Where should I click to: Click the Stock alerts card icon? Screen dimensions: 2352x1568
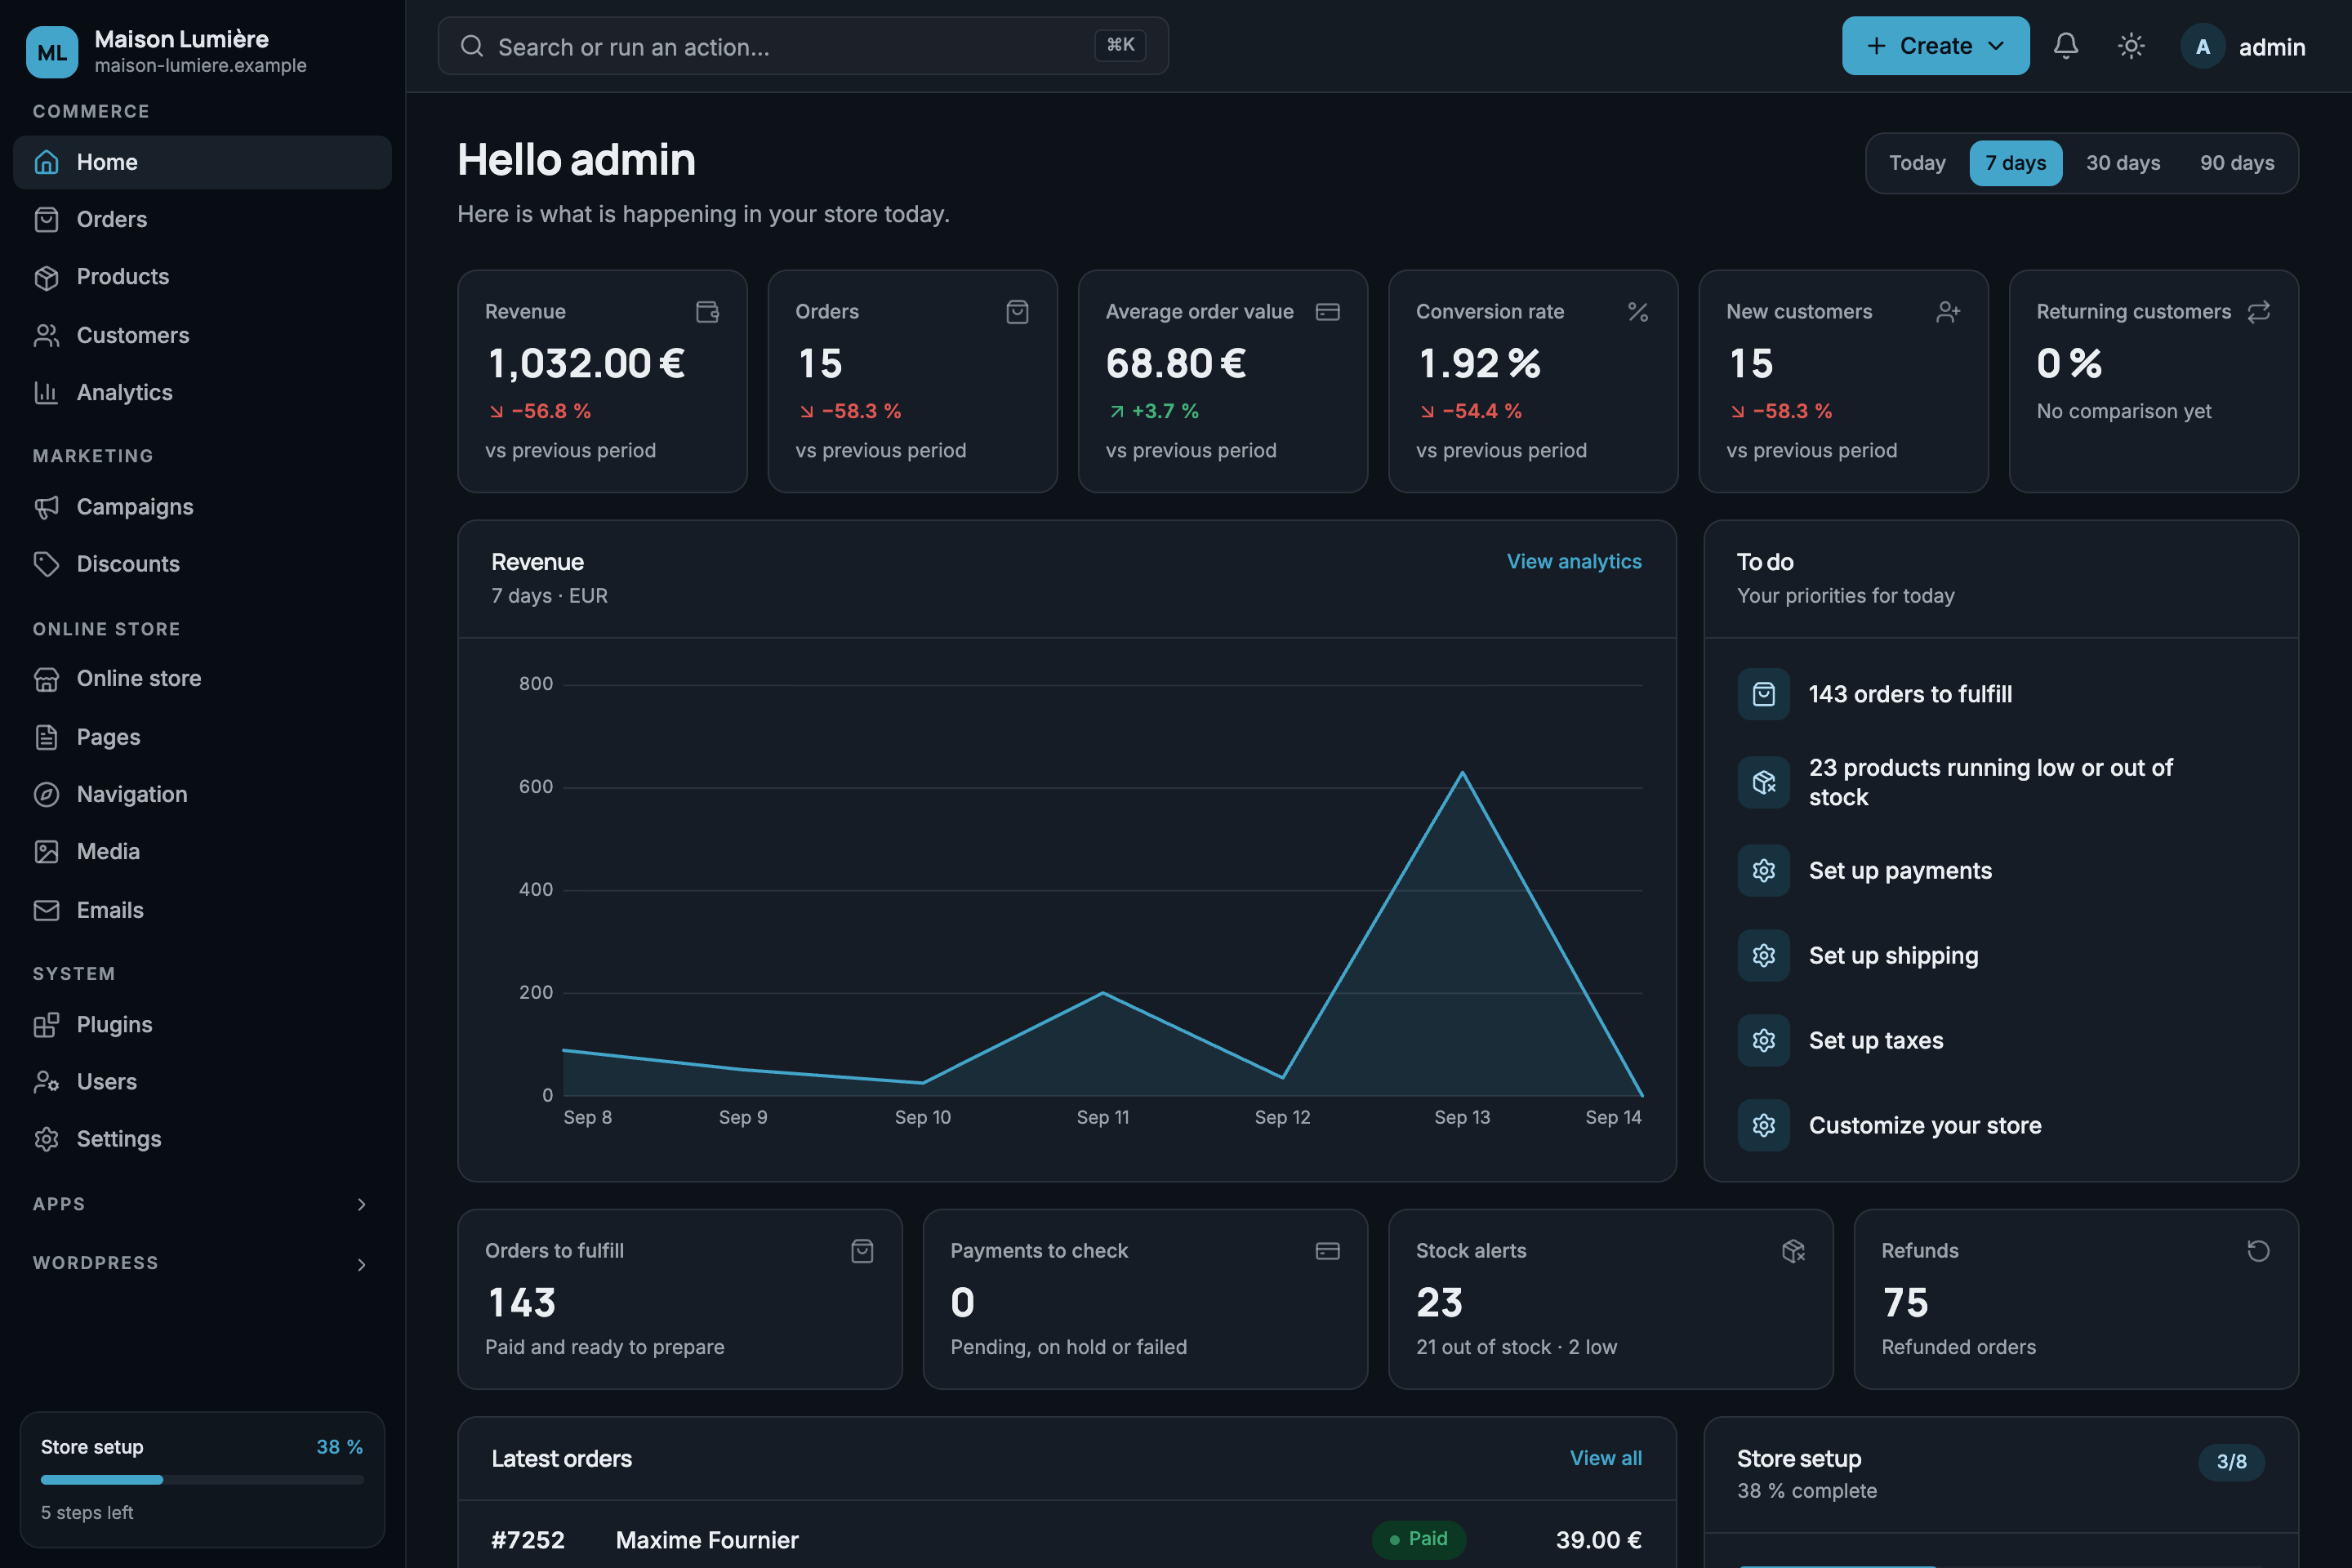click(1793, 1251)
